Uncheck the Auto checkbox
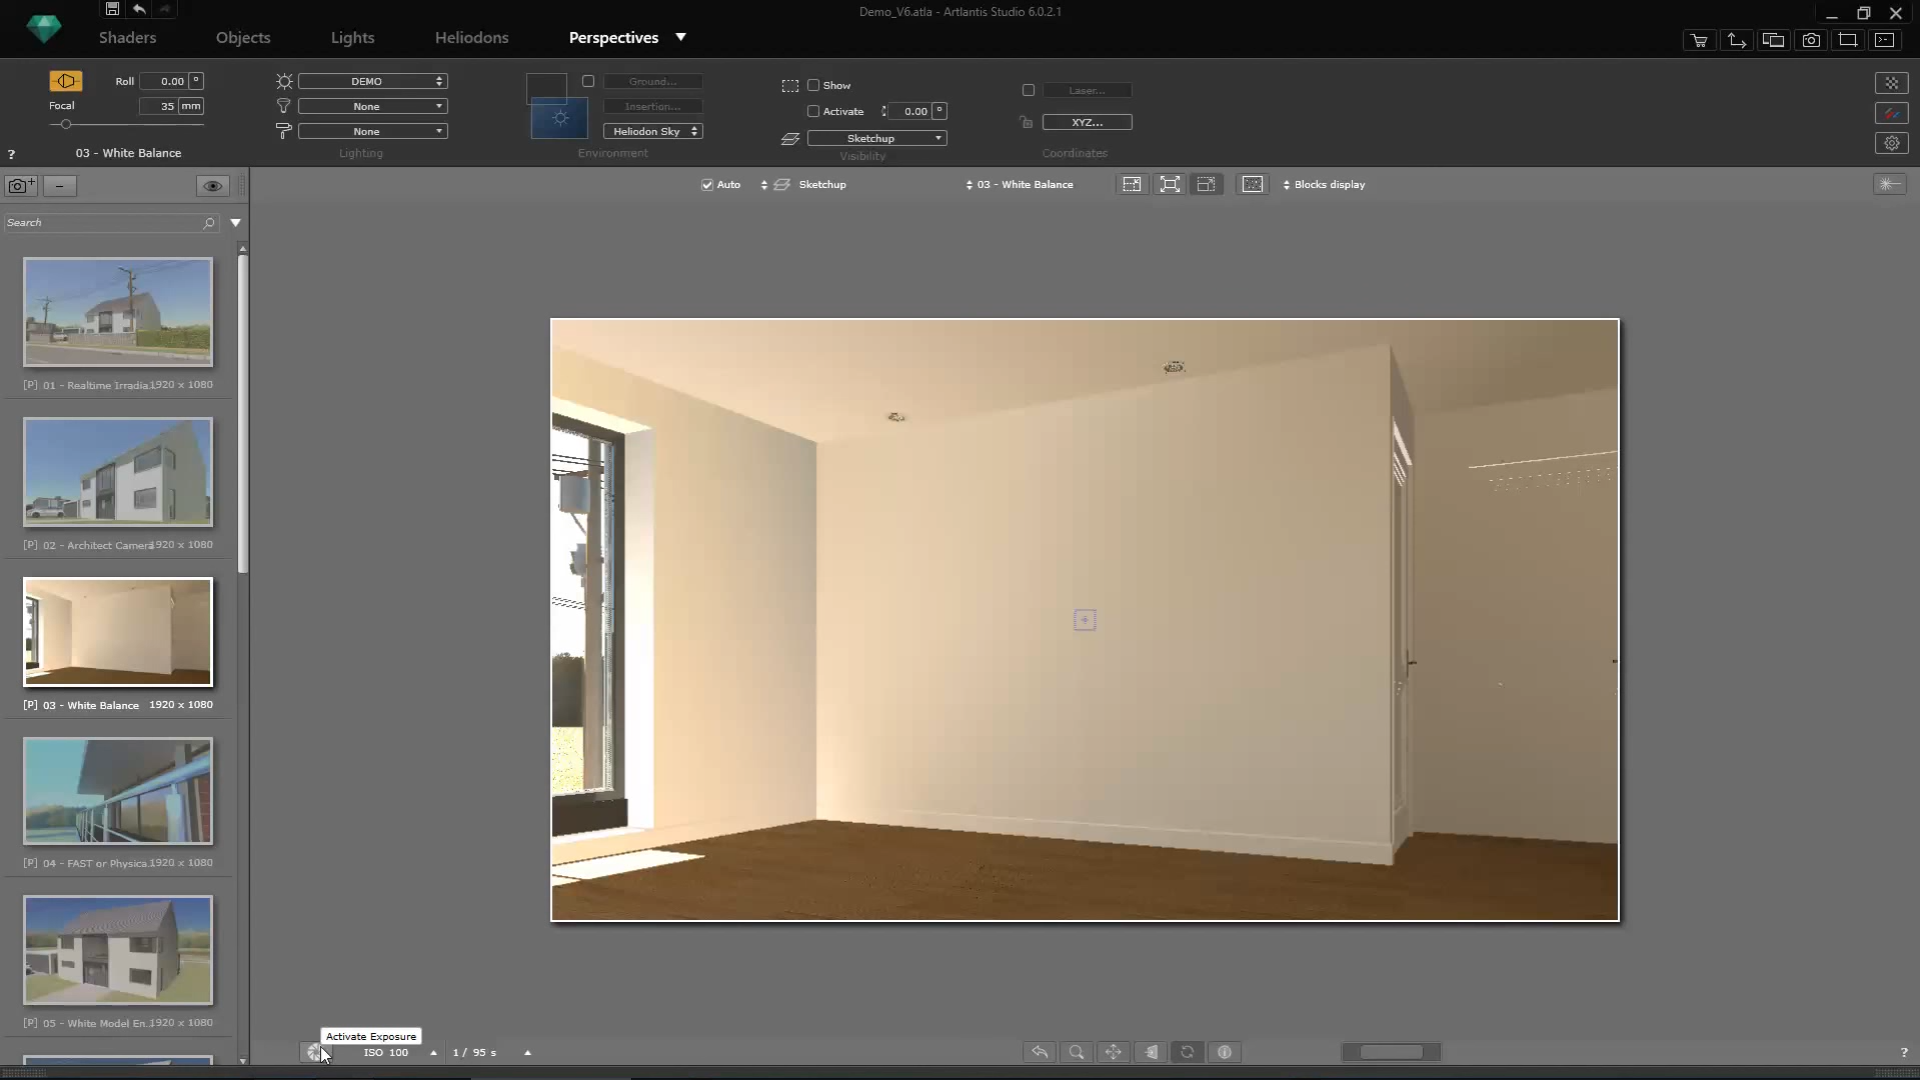1920x1080 pixels. click(x=707, y=185)
